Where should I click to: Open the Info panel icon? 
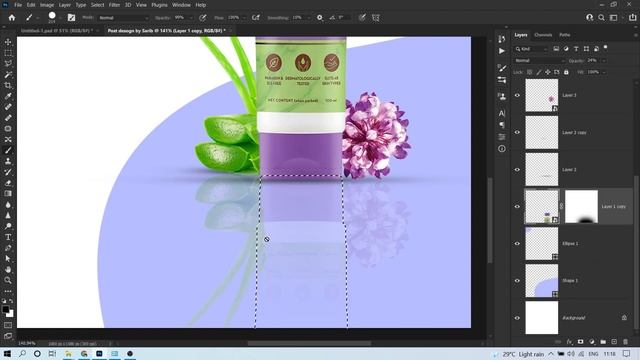(502, 149)
